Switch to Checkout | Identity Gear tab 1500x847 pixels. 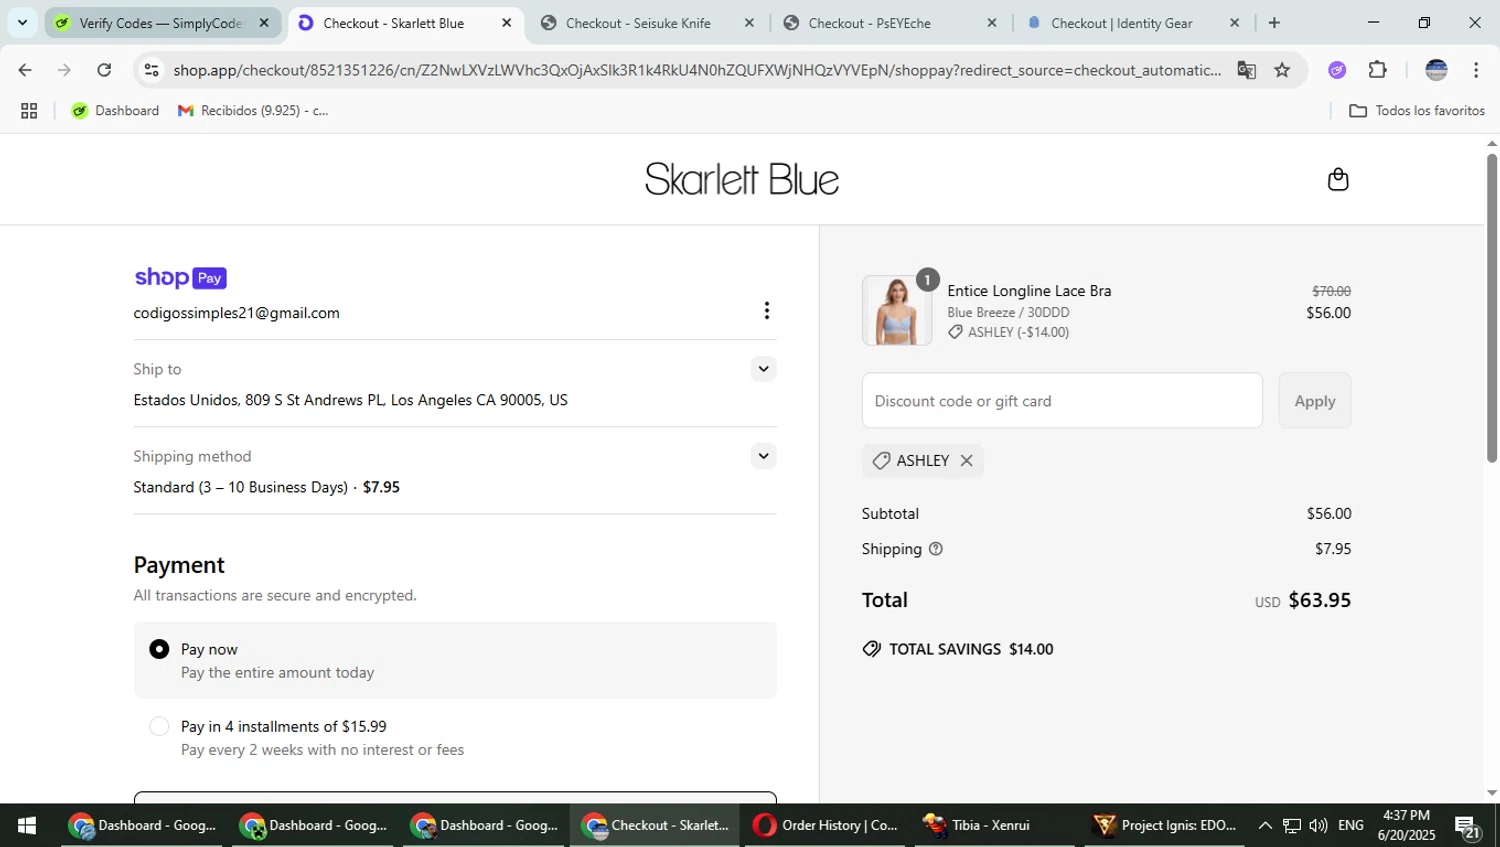pos(1132,23)
